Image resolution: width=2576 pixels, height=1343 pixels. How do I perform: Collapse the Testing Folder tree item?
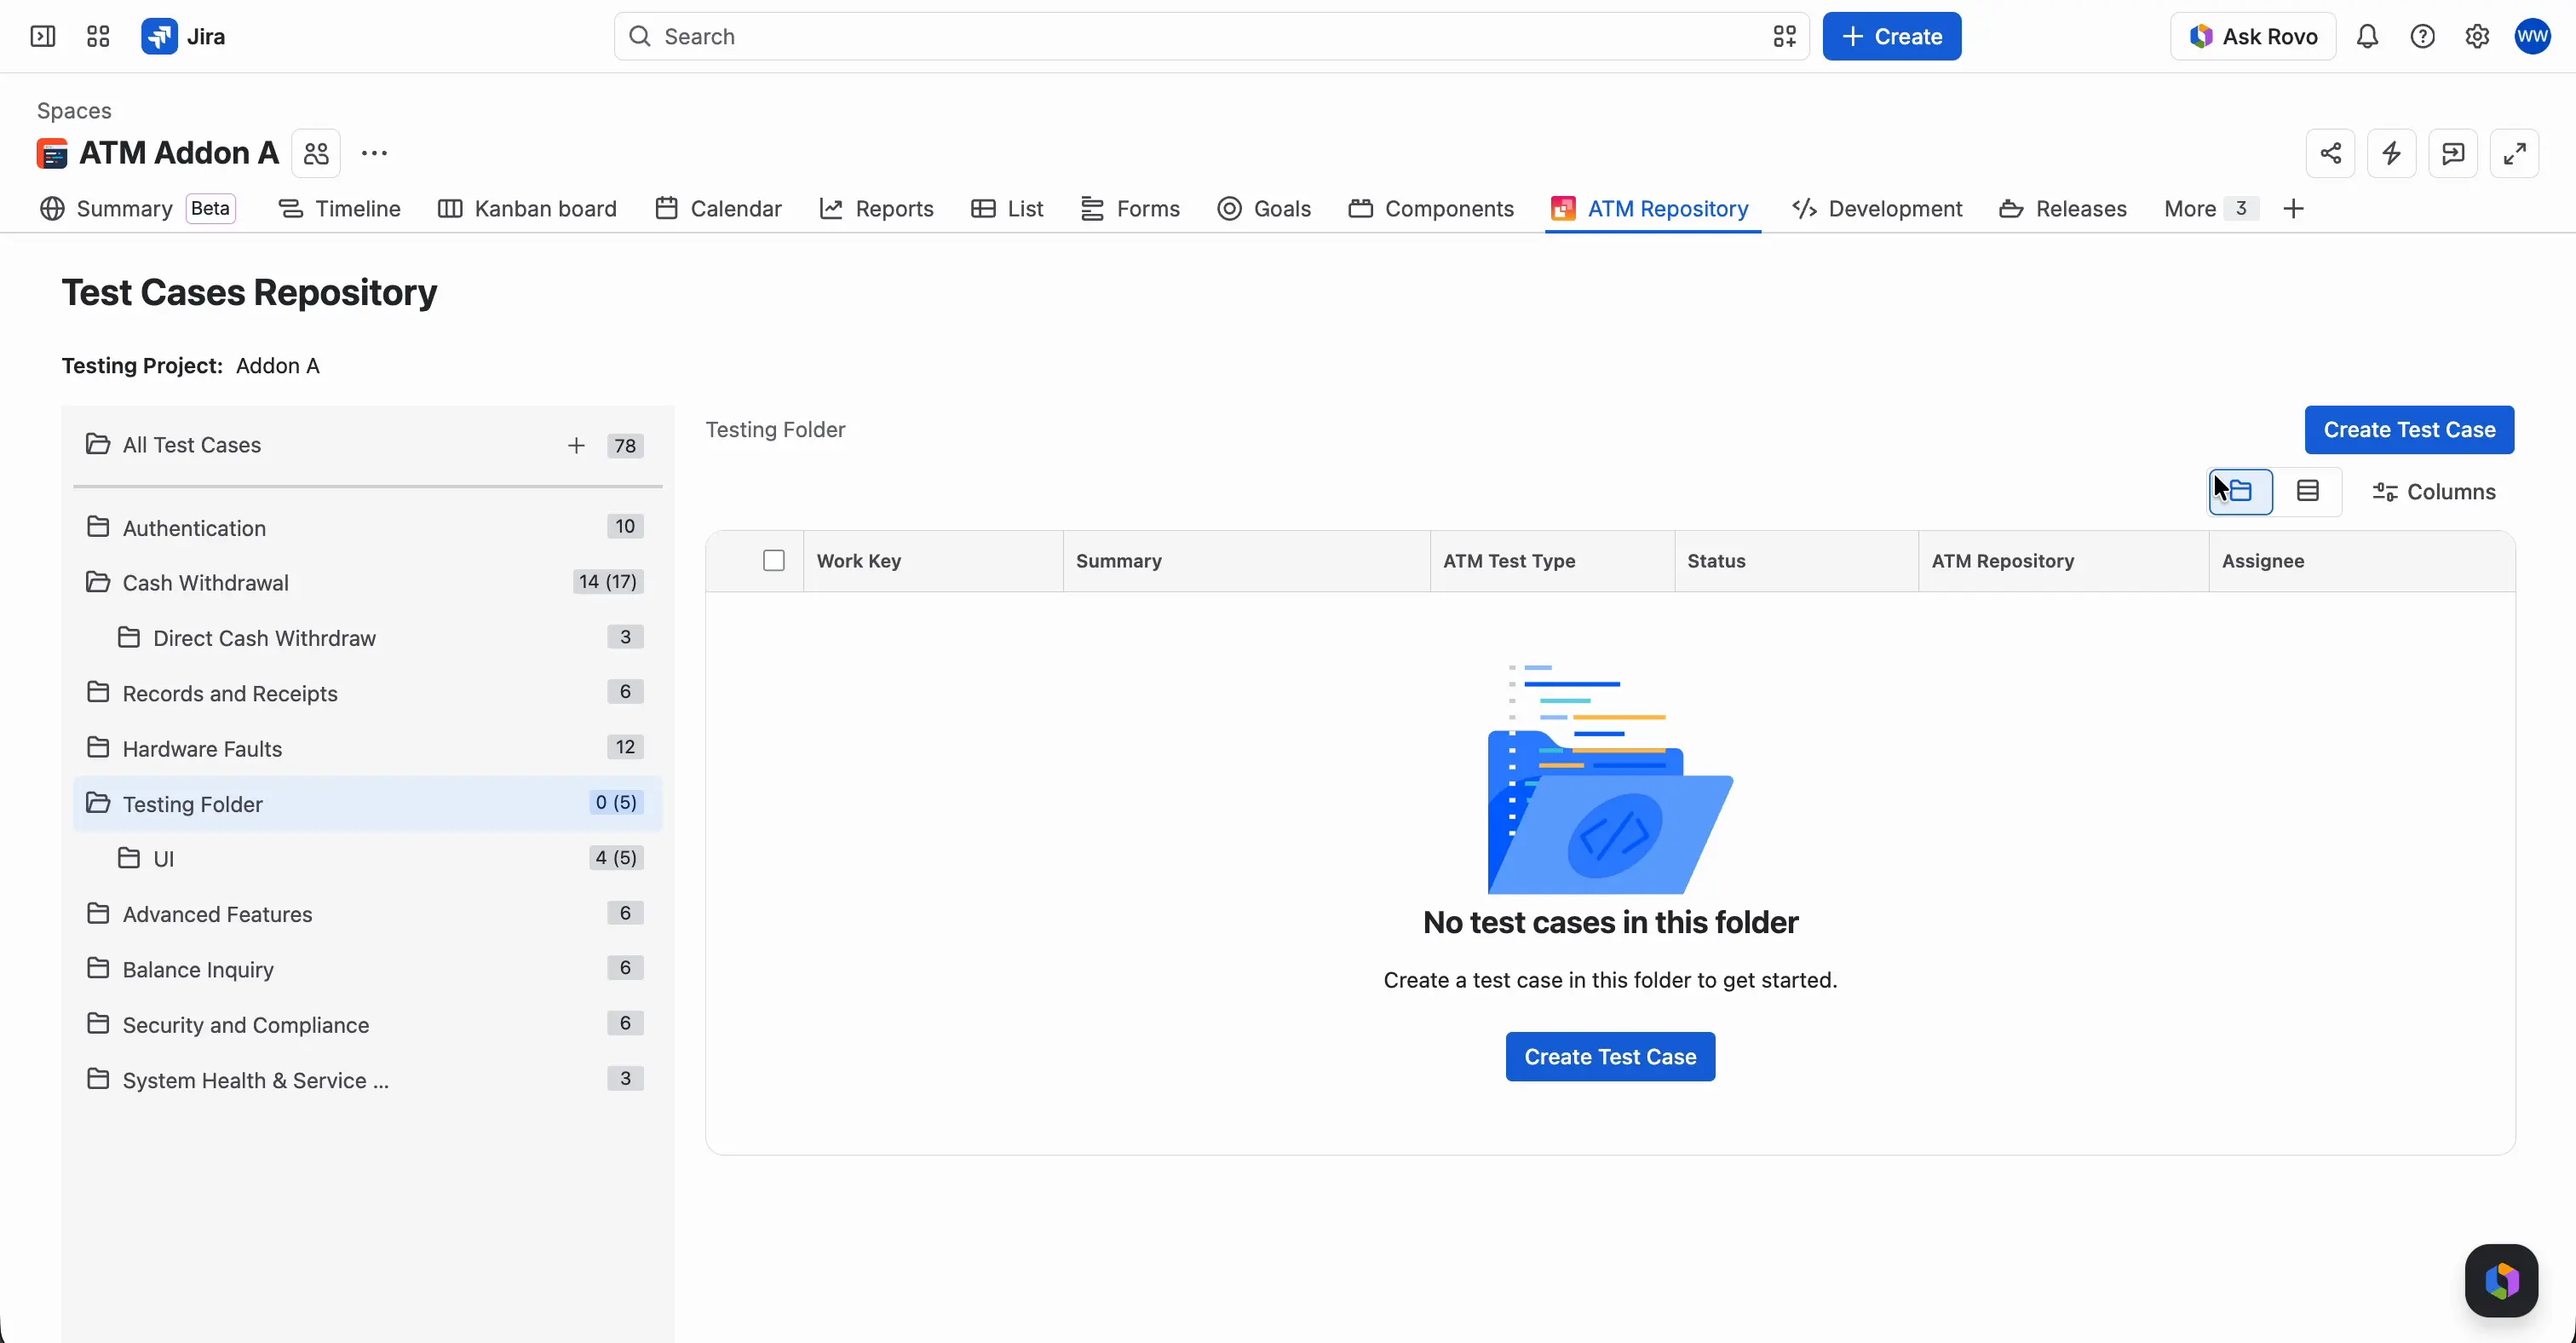coord(98,803)
